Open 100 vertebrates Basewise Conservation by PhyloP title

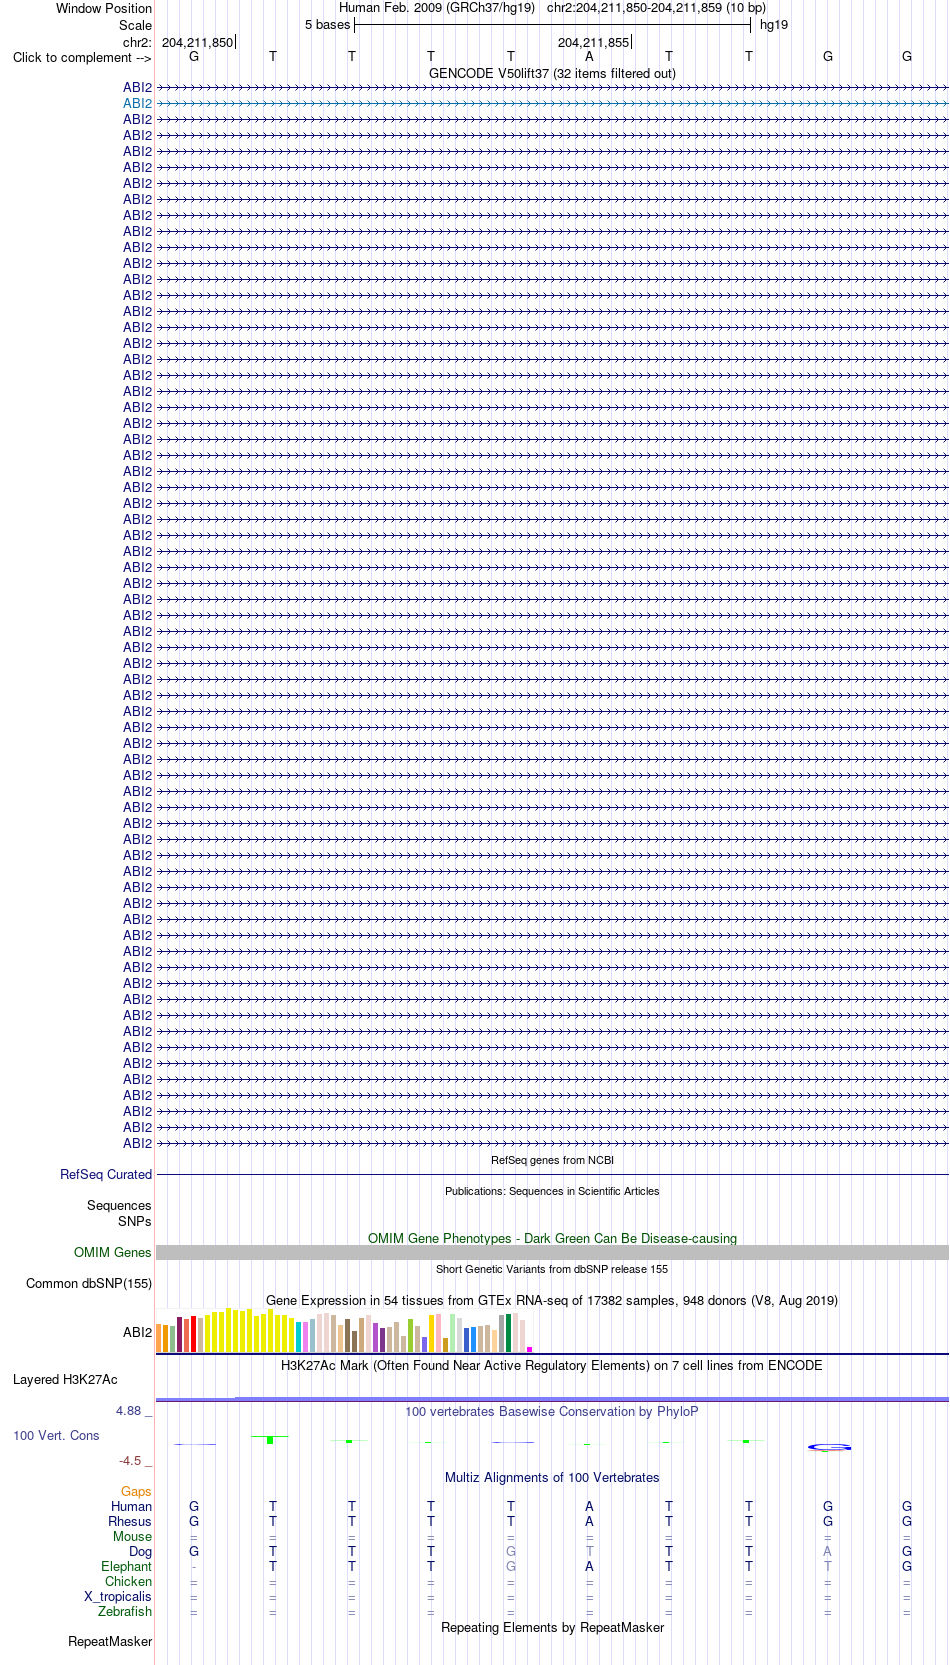click(552, 1411)
